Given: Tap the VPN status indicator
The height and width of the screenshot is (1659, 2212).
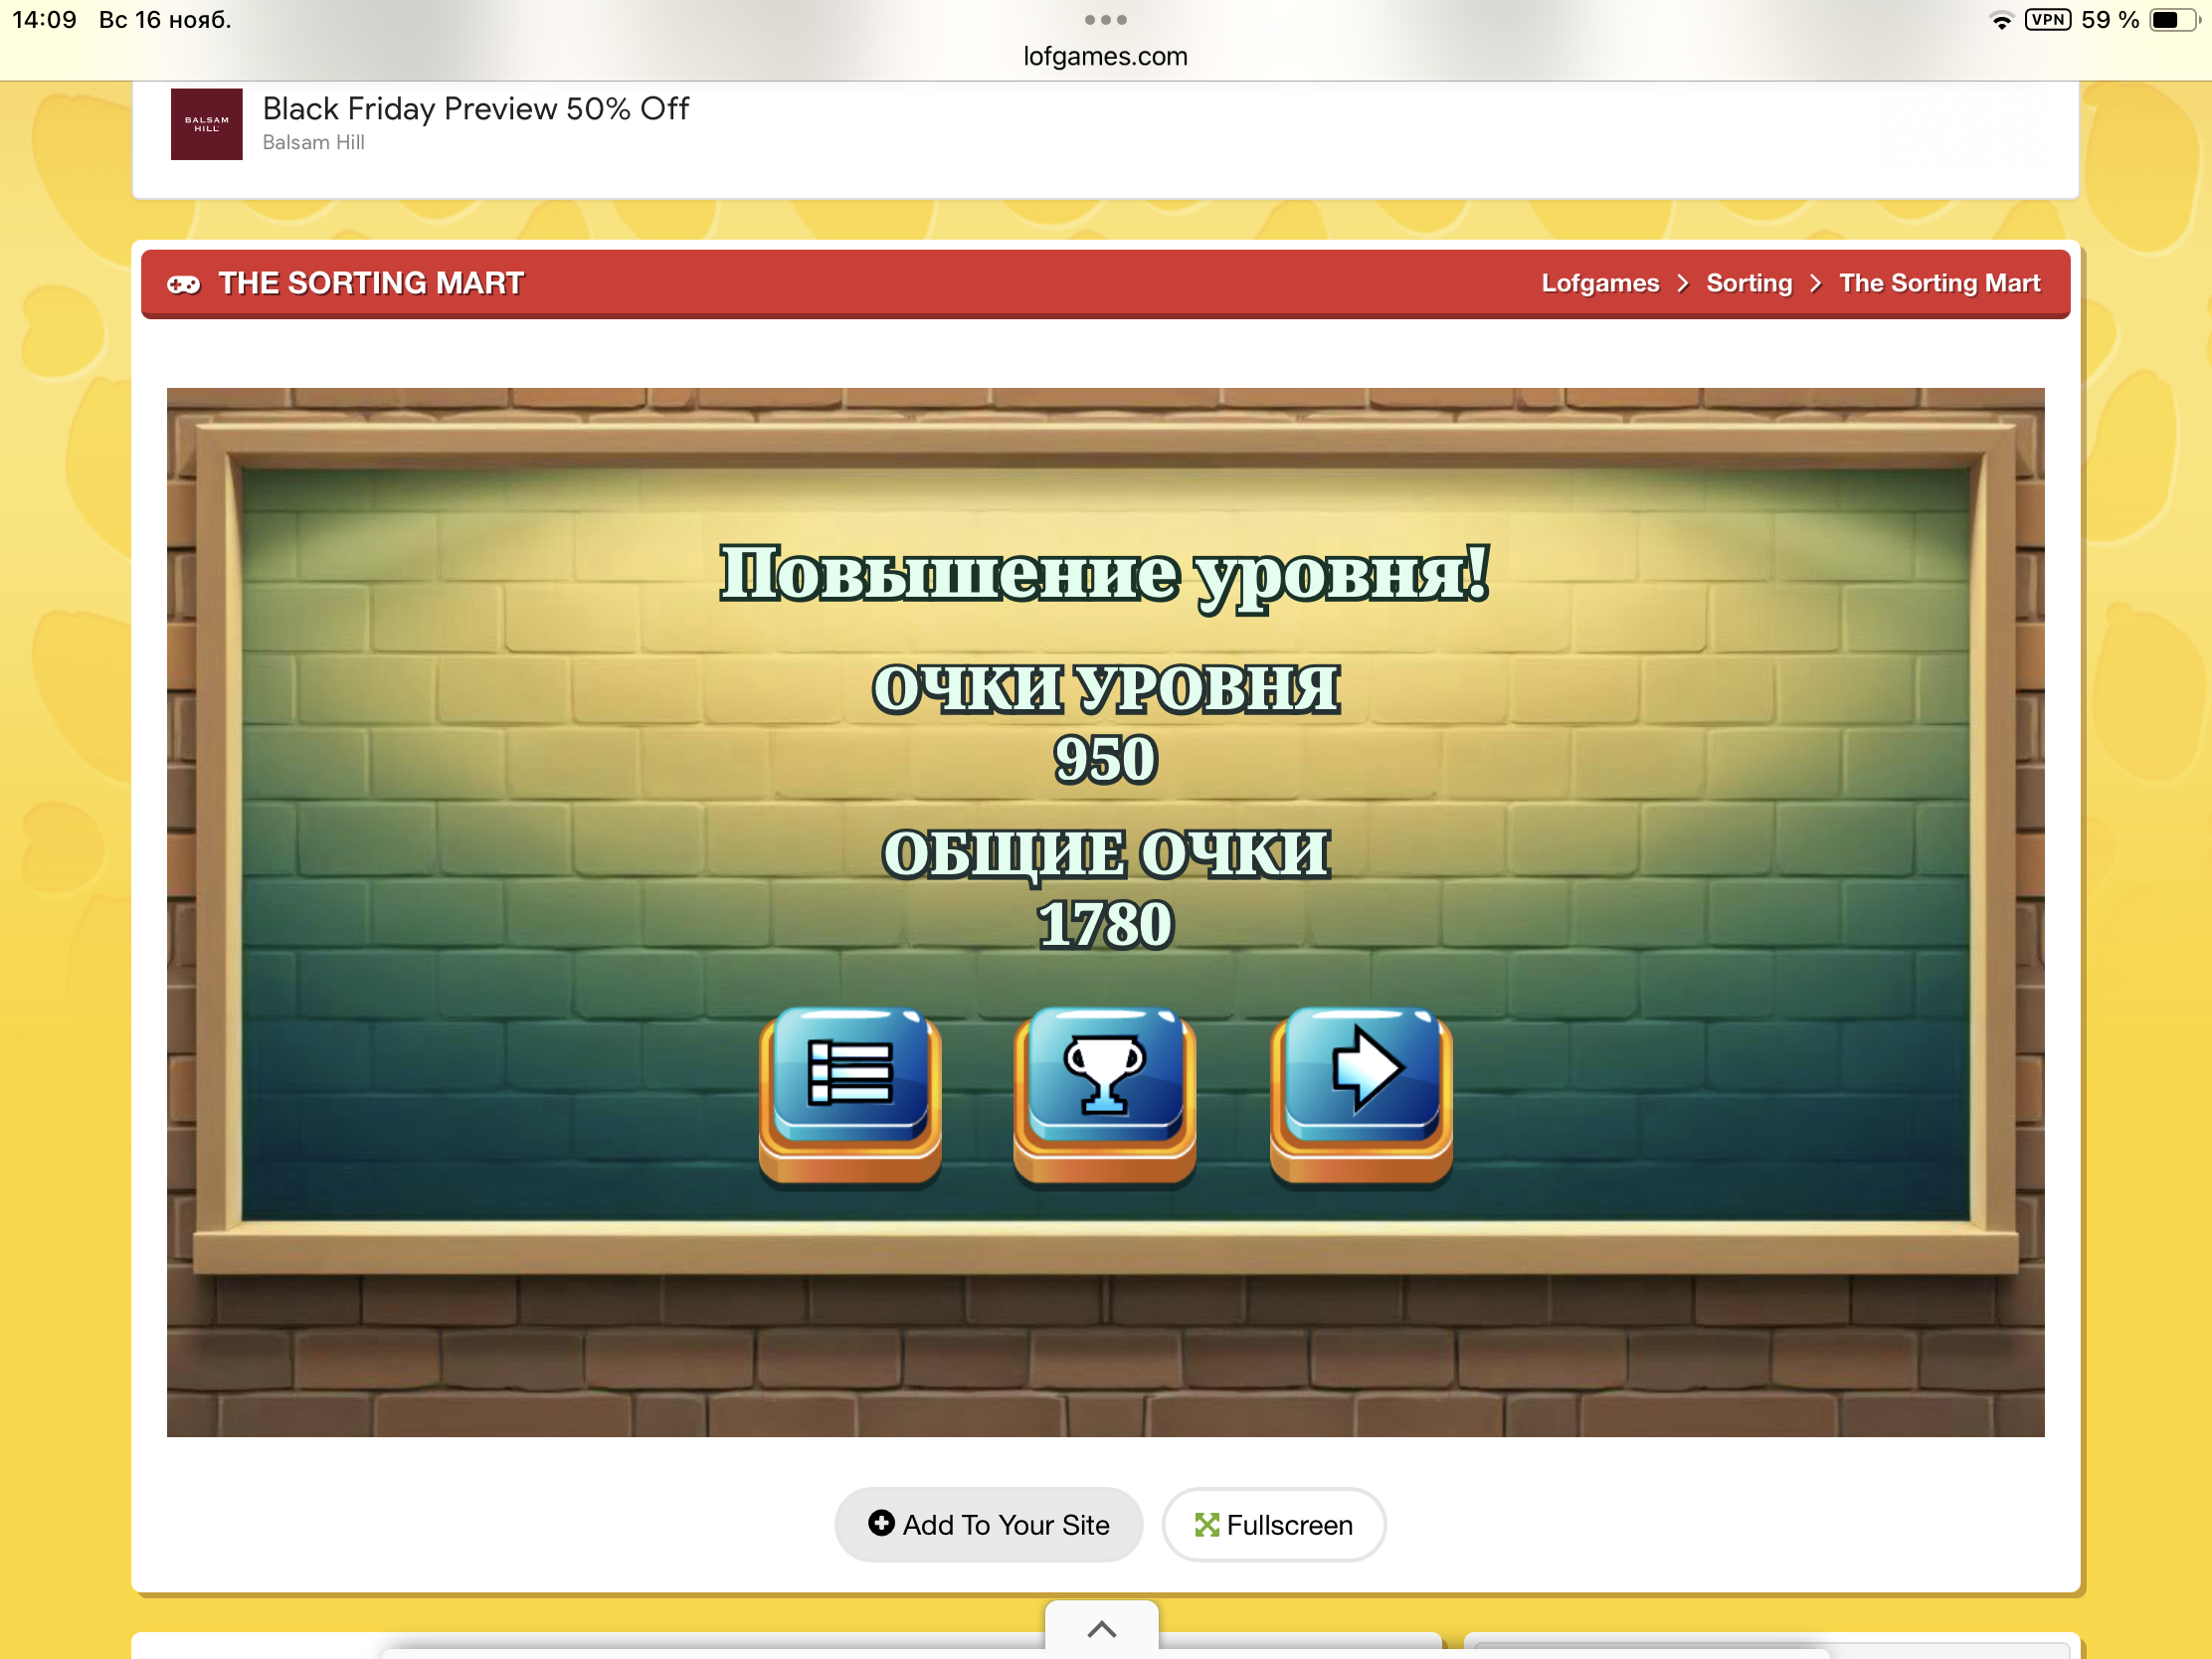Looking at the screenshot, I should click(2047, 20).
